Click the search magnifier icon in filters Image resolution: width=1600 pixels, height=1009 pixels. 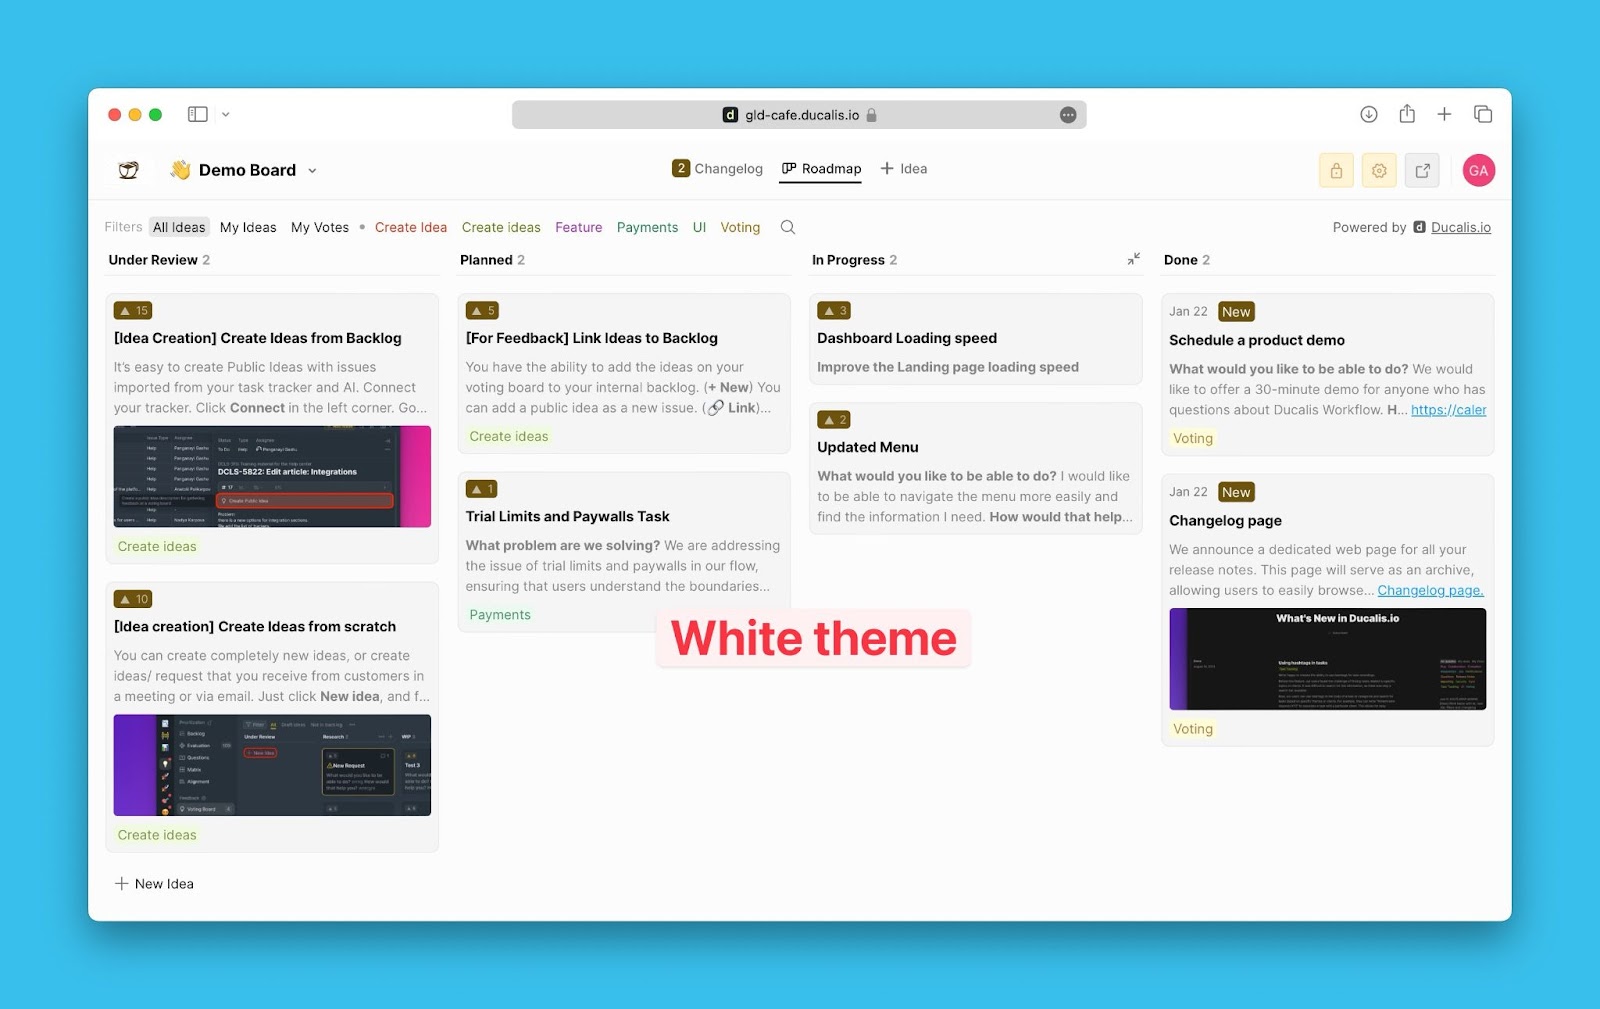pyautogui.click(x=788, y=227)
